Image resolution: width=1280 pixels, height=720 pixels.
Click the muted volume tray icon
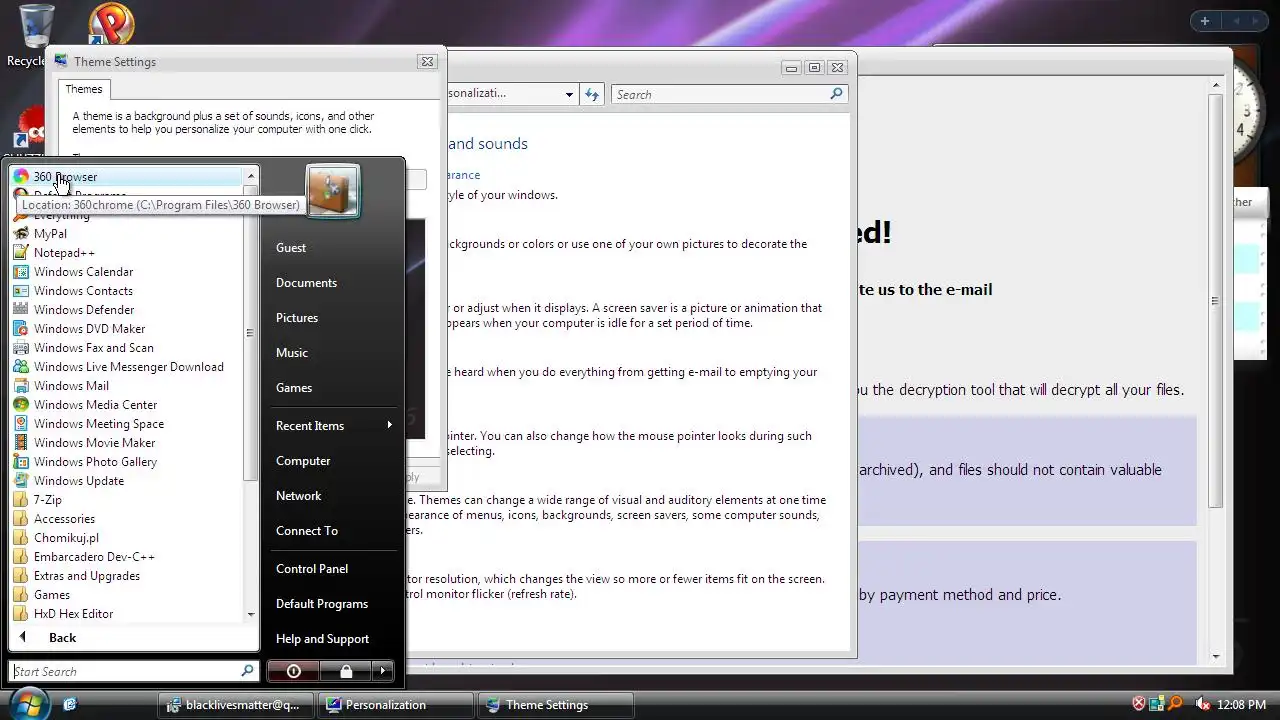click(1203, 704)
